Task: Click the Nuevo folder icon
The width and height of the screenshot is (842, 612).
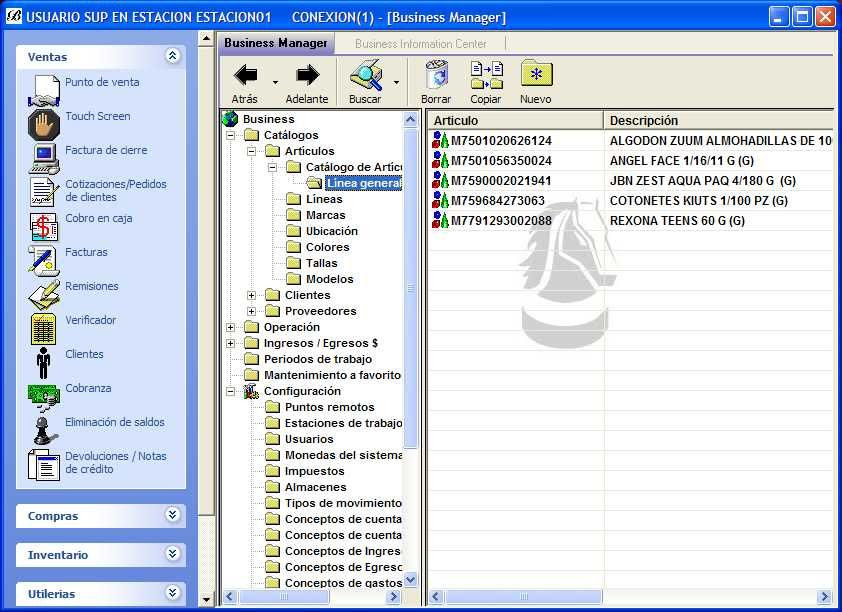Action: point(536,74)
